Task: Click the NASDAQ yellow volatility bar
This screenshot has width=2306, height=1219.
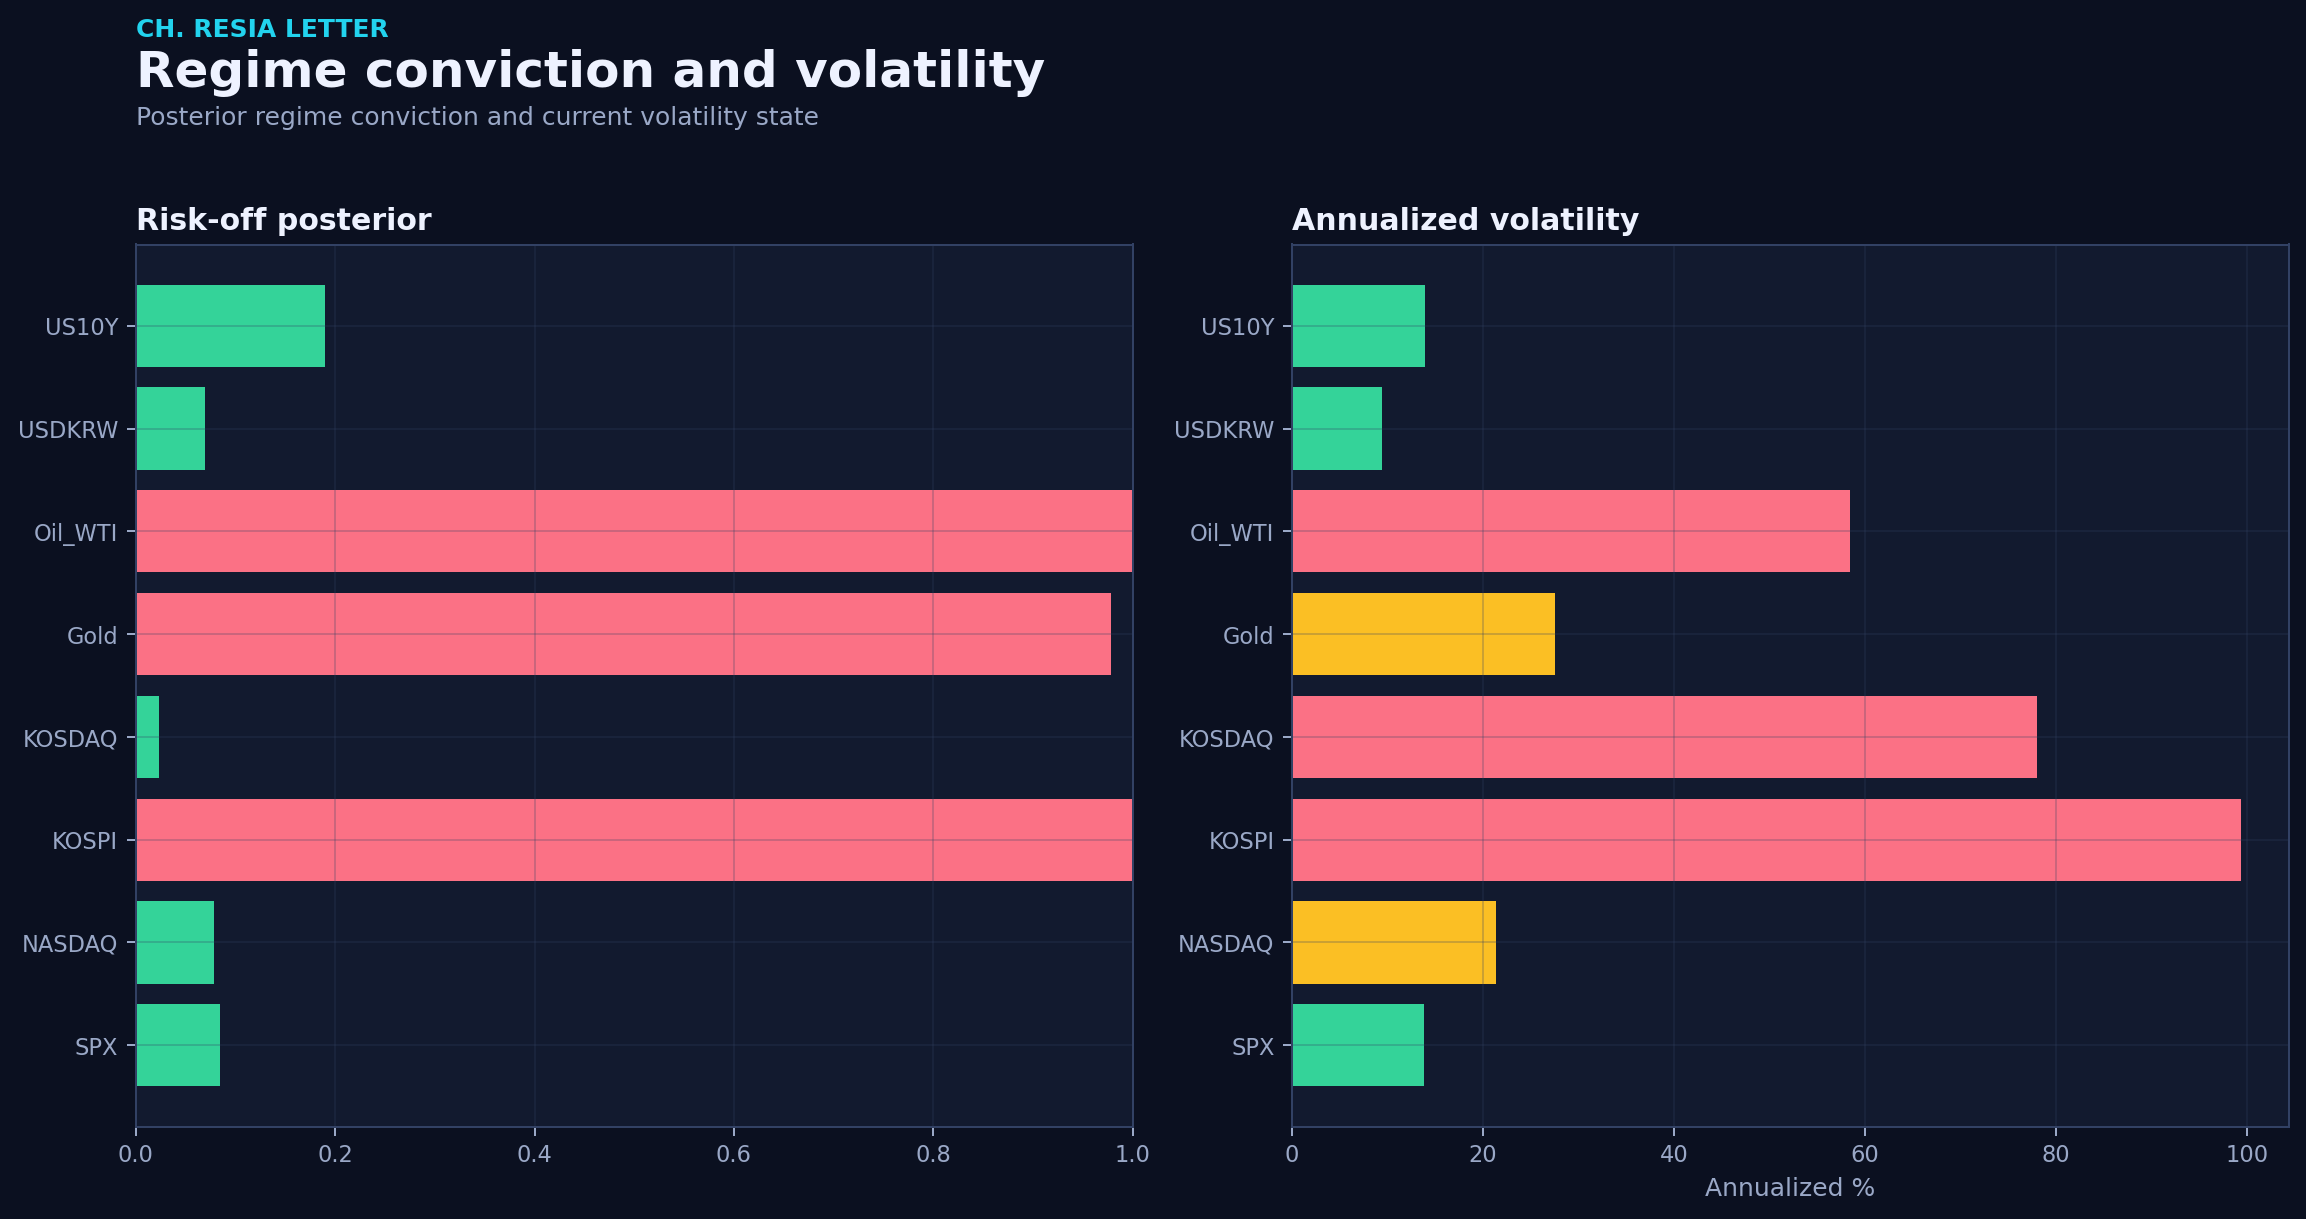Action: pos(1394,942)
